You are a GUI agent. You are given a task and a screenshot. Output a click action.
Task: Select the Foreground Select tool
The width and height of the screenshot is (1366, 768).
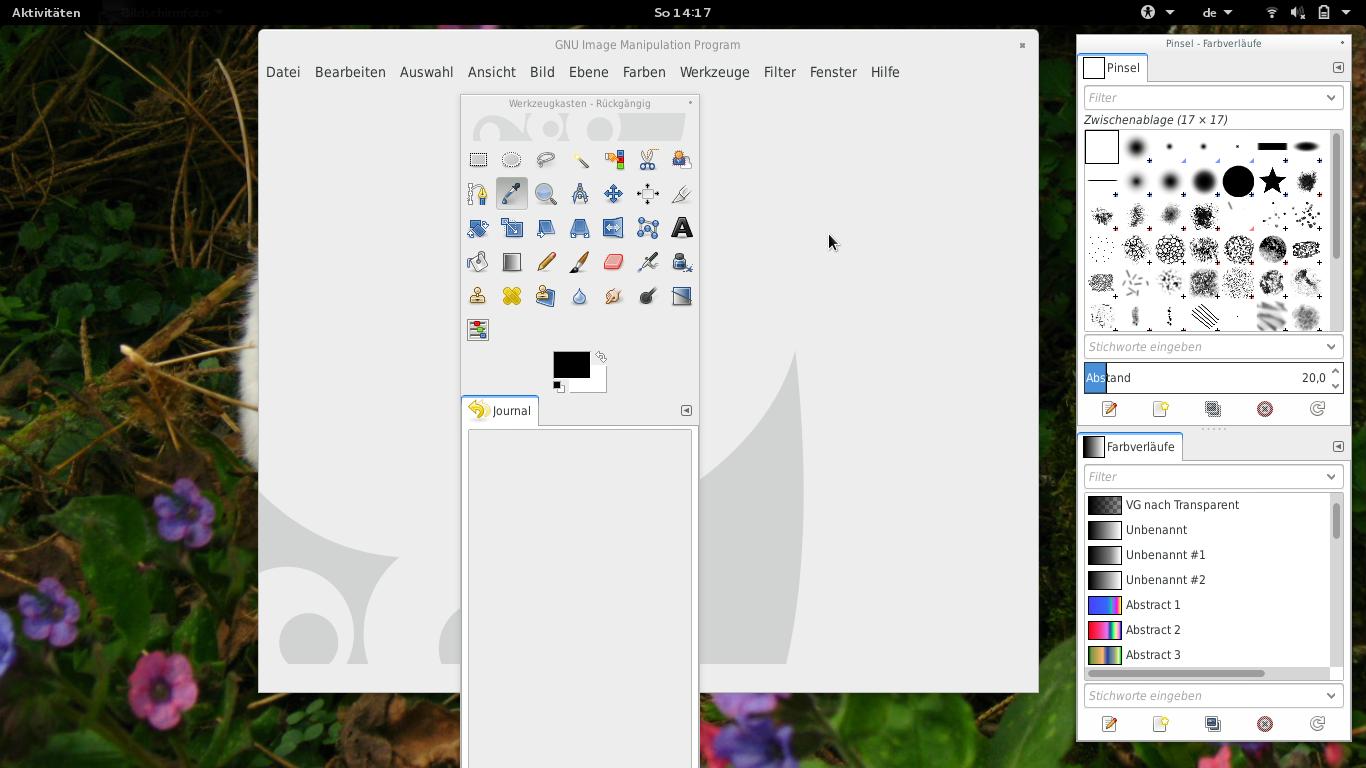point(682,160)
